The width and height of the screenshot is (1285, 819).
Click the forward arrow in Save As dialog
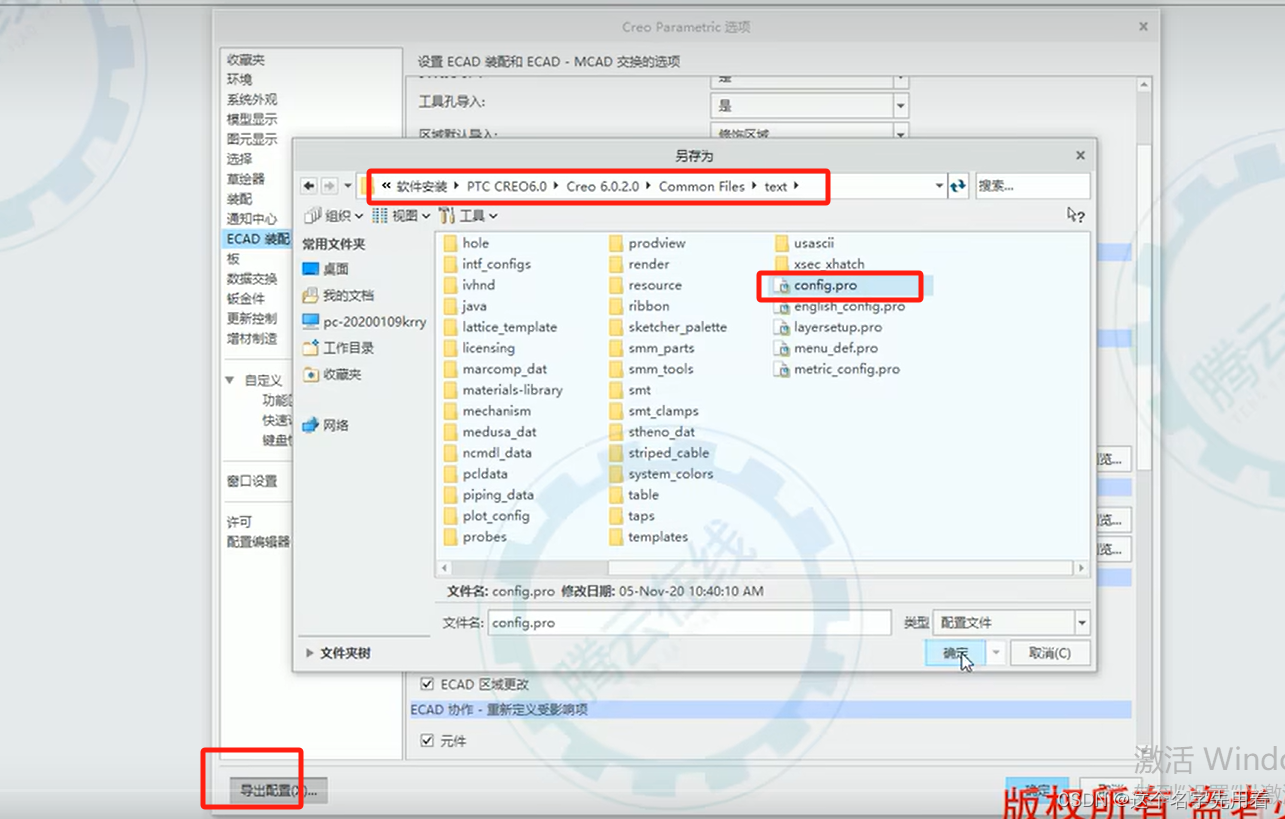[x=329, y=186]
